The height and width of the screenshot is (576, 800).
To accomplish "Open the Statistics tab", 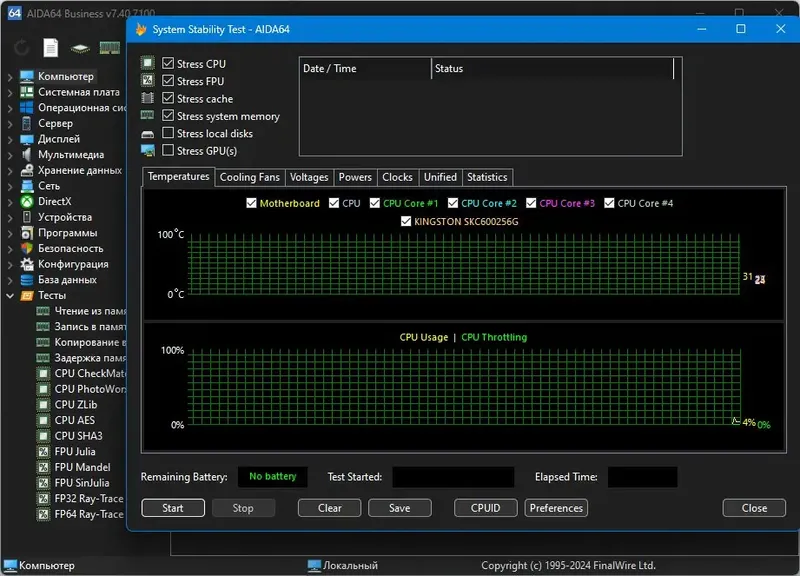I will 487,177.
